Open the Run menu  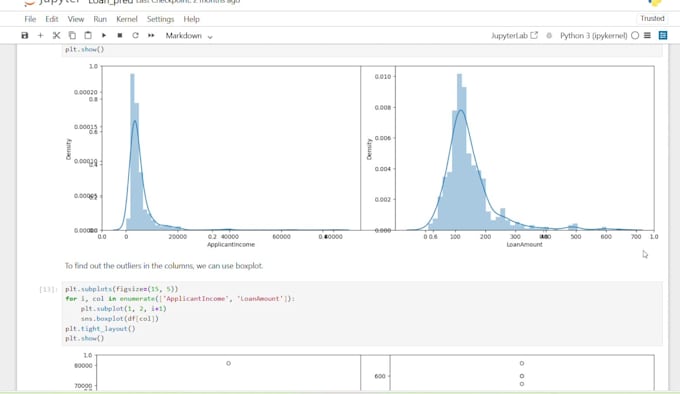tap(100, 19)
